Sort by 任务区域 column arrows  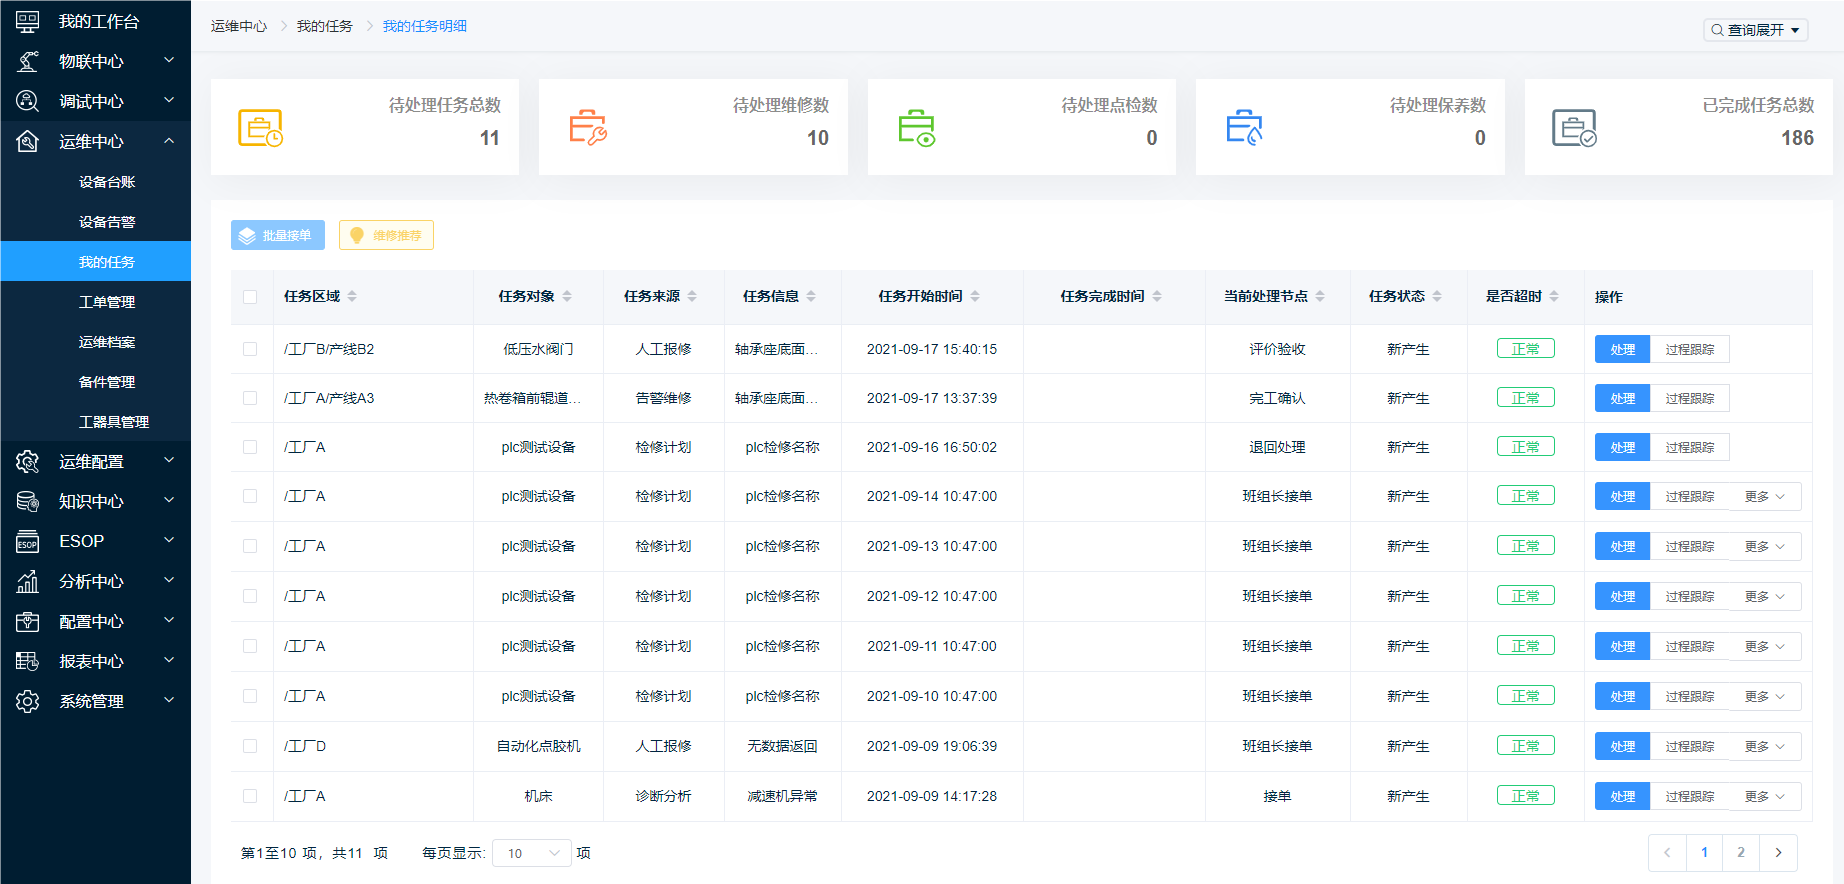(x=352, y=296)
